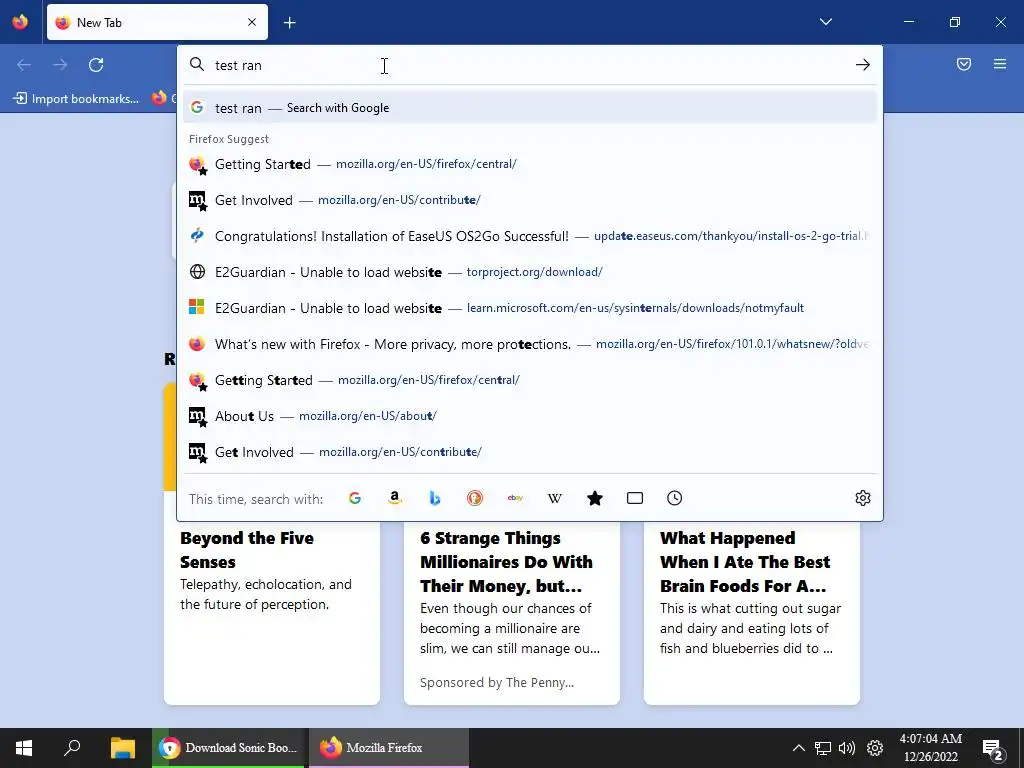This screenshot has width=1024, height=768.
Task: Open the About Us mozilla.org suggestion
Action: (530, 416)
